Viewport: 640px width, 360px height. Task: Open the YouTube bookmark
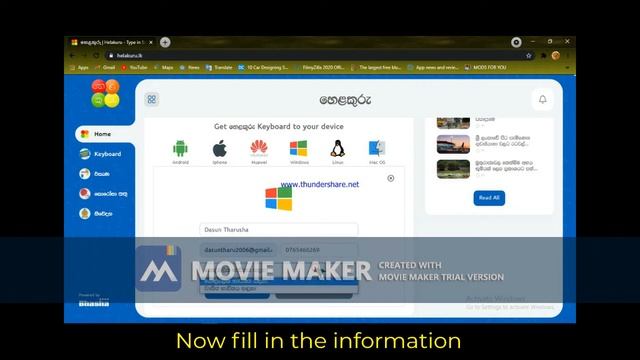click(x=134, y=67)
